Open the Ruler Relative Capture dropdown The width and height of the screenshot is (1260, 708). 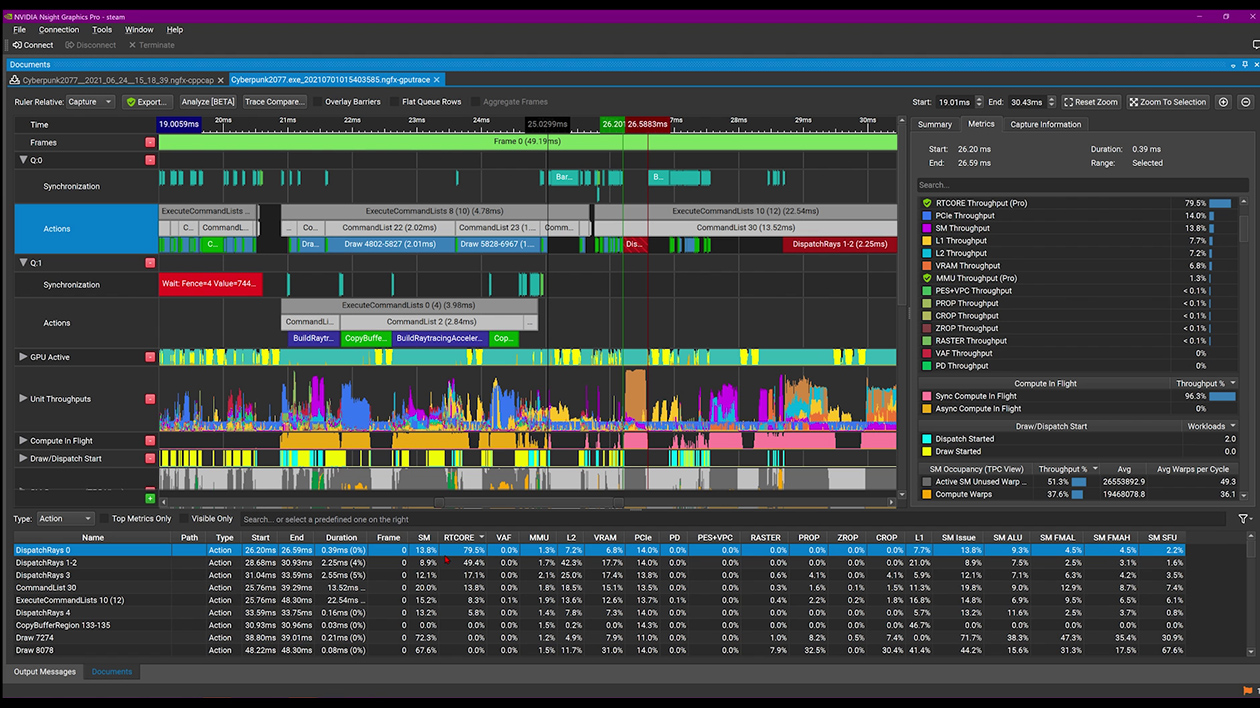[x=89, y=102]
